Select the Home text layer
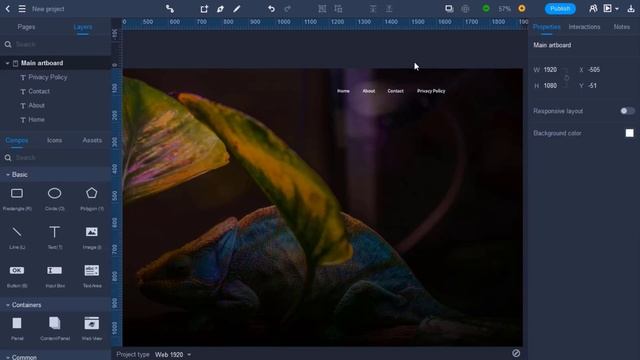The height and width of the screenshot is (360, 640). (36, 120)
